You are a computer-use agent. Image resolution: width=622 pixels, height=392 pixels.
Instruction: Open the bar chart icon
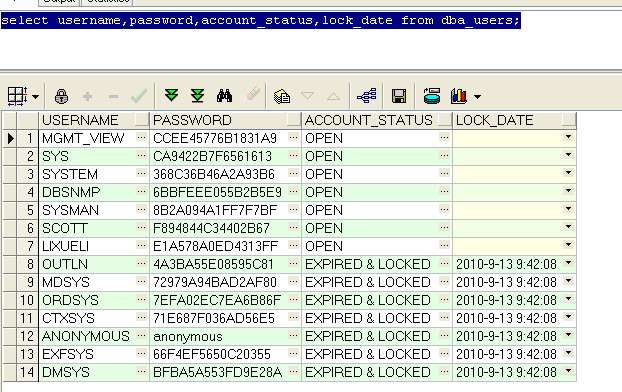tap(459, 96)
